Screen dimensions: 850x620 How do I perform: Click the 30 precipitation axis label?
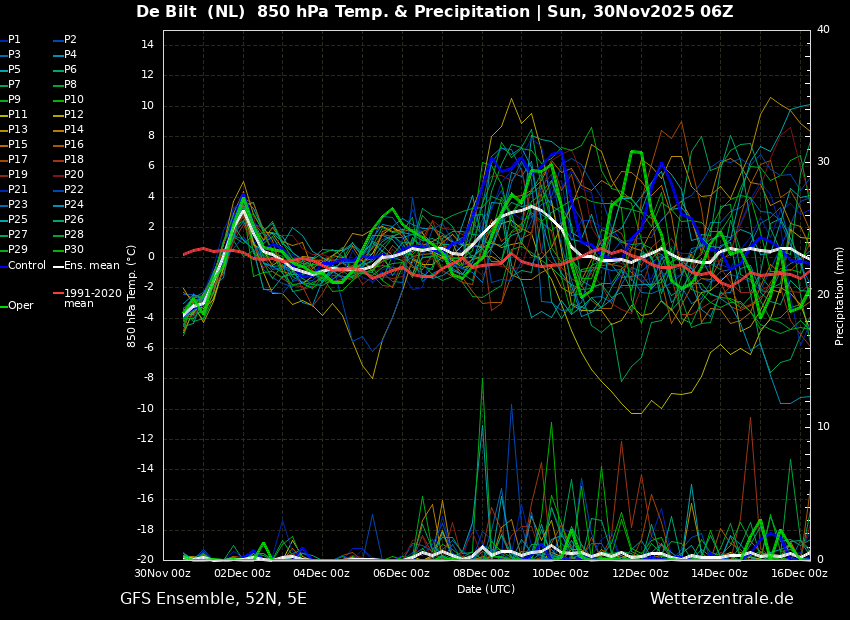tap(823, 162)
